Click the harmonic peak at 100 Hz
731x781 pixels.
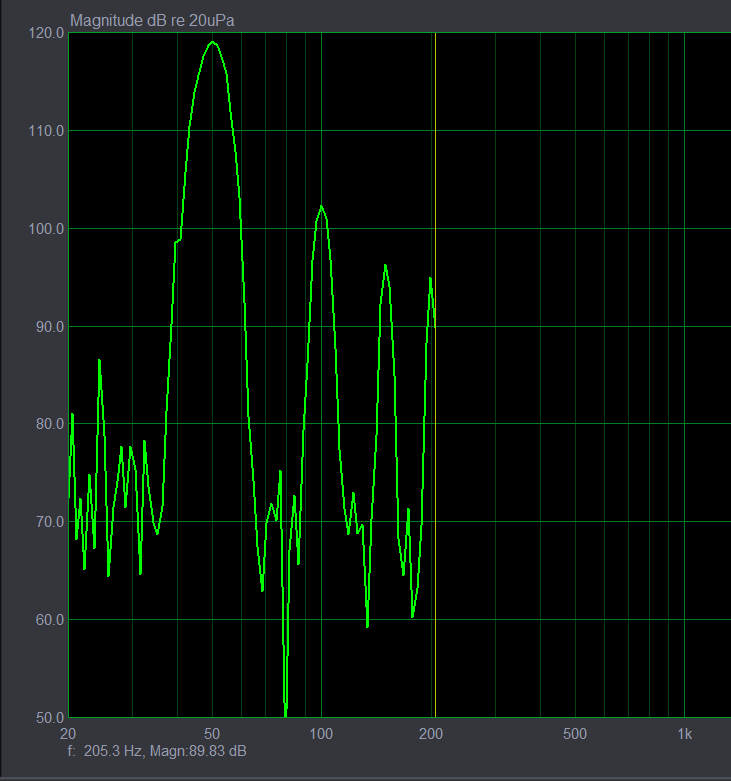(321, 206)
